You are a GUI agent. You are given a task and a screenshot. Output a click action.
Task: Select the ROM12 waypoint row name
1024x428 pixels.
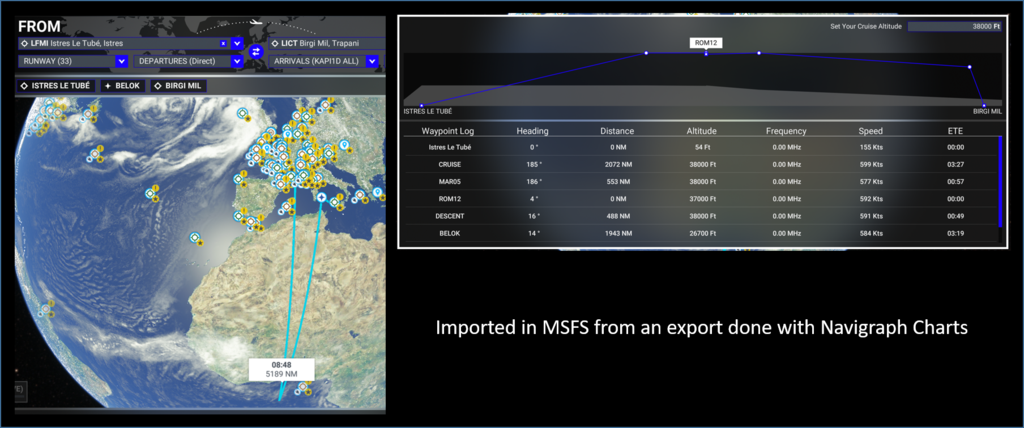(449, 199)
